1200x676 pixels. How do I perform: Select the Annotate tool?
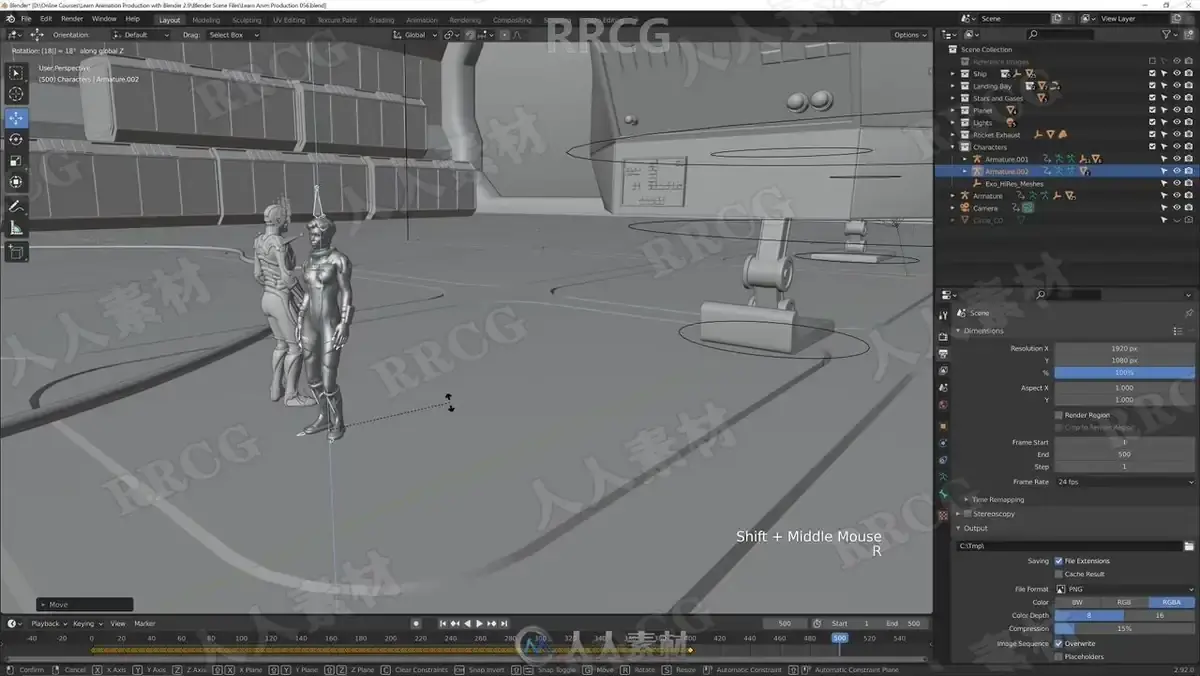point(16,207)
